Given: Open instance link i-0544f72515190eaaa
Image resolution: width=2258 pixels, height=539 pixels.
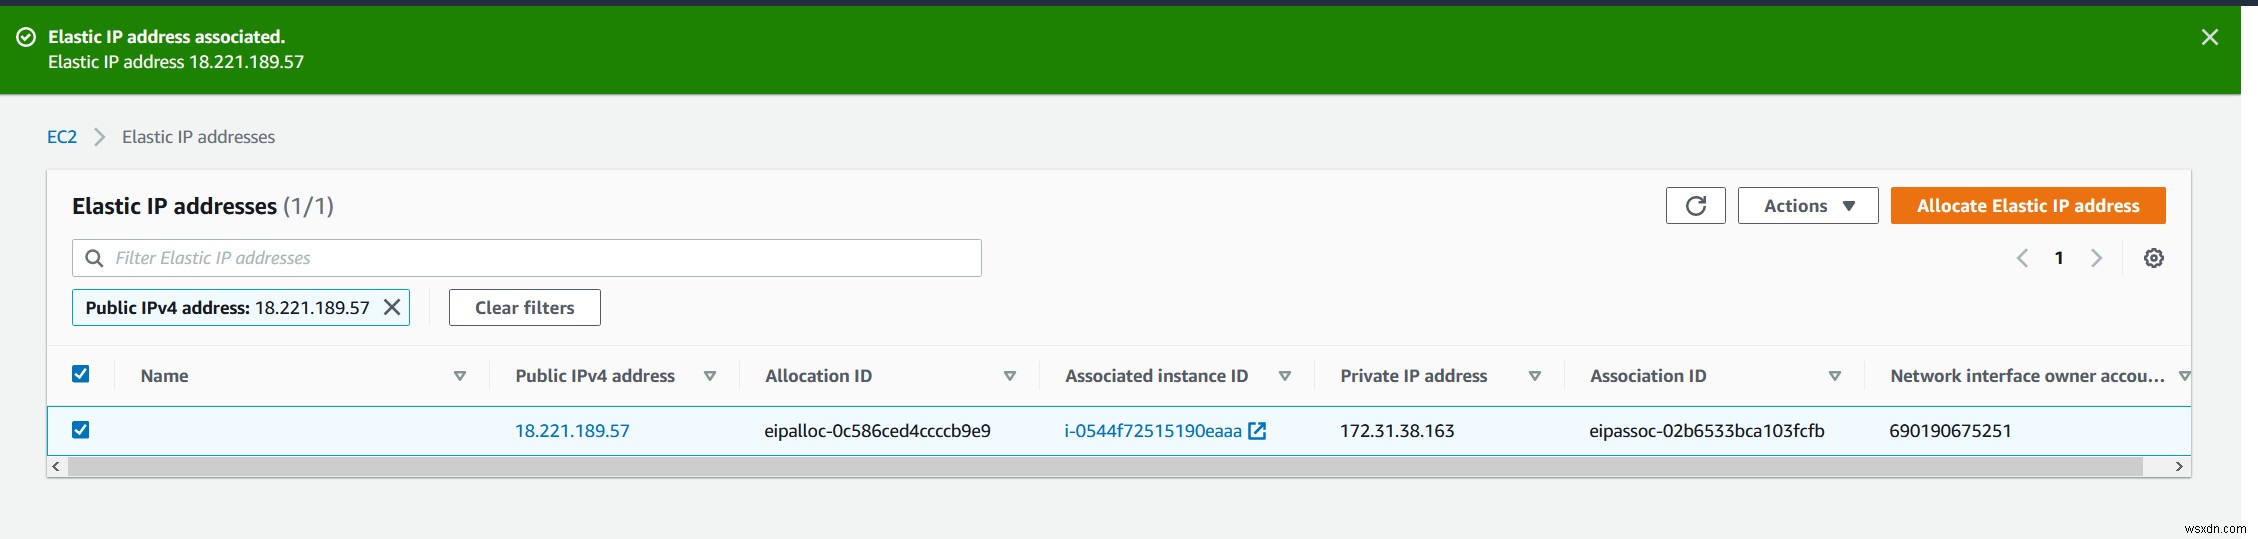Looking at the screenshot, I should (x=1153, y=431).
